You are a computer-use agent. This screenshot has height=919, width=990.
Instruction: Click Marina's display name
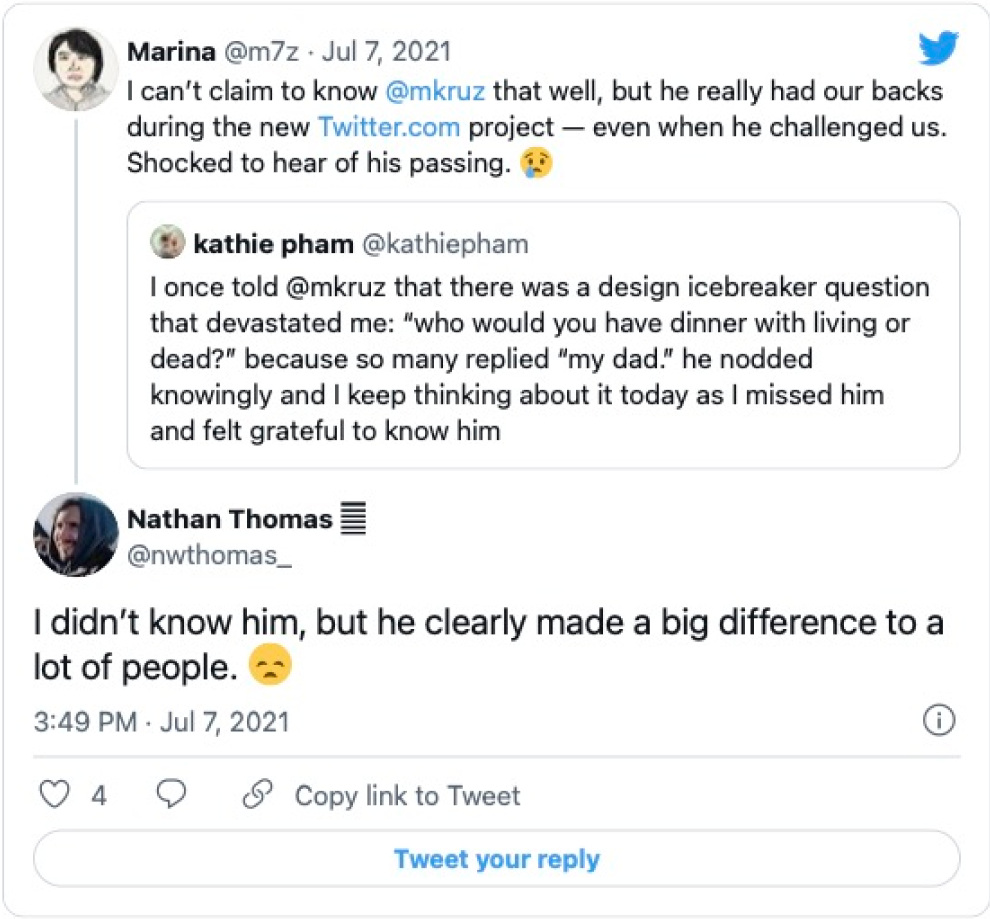coord(168,51)
